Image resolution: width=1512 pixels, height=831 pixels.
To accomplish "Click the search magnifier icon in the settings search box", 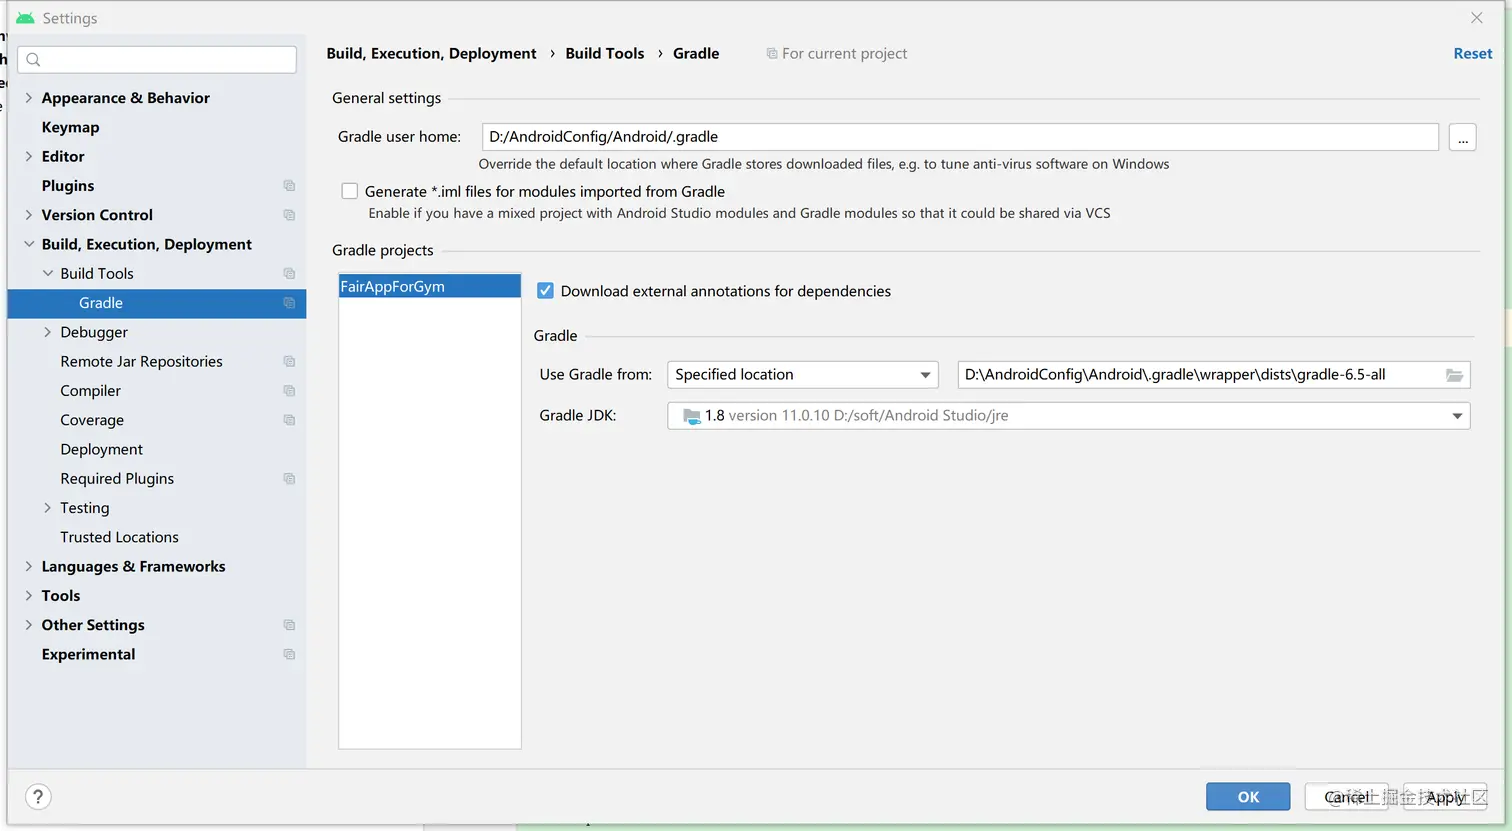I will (x=33, y=60).
